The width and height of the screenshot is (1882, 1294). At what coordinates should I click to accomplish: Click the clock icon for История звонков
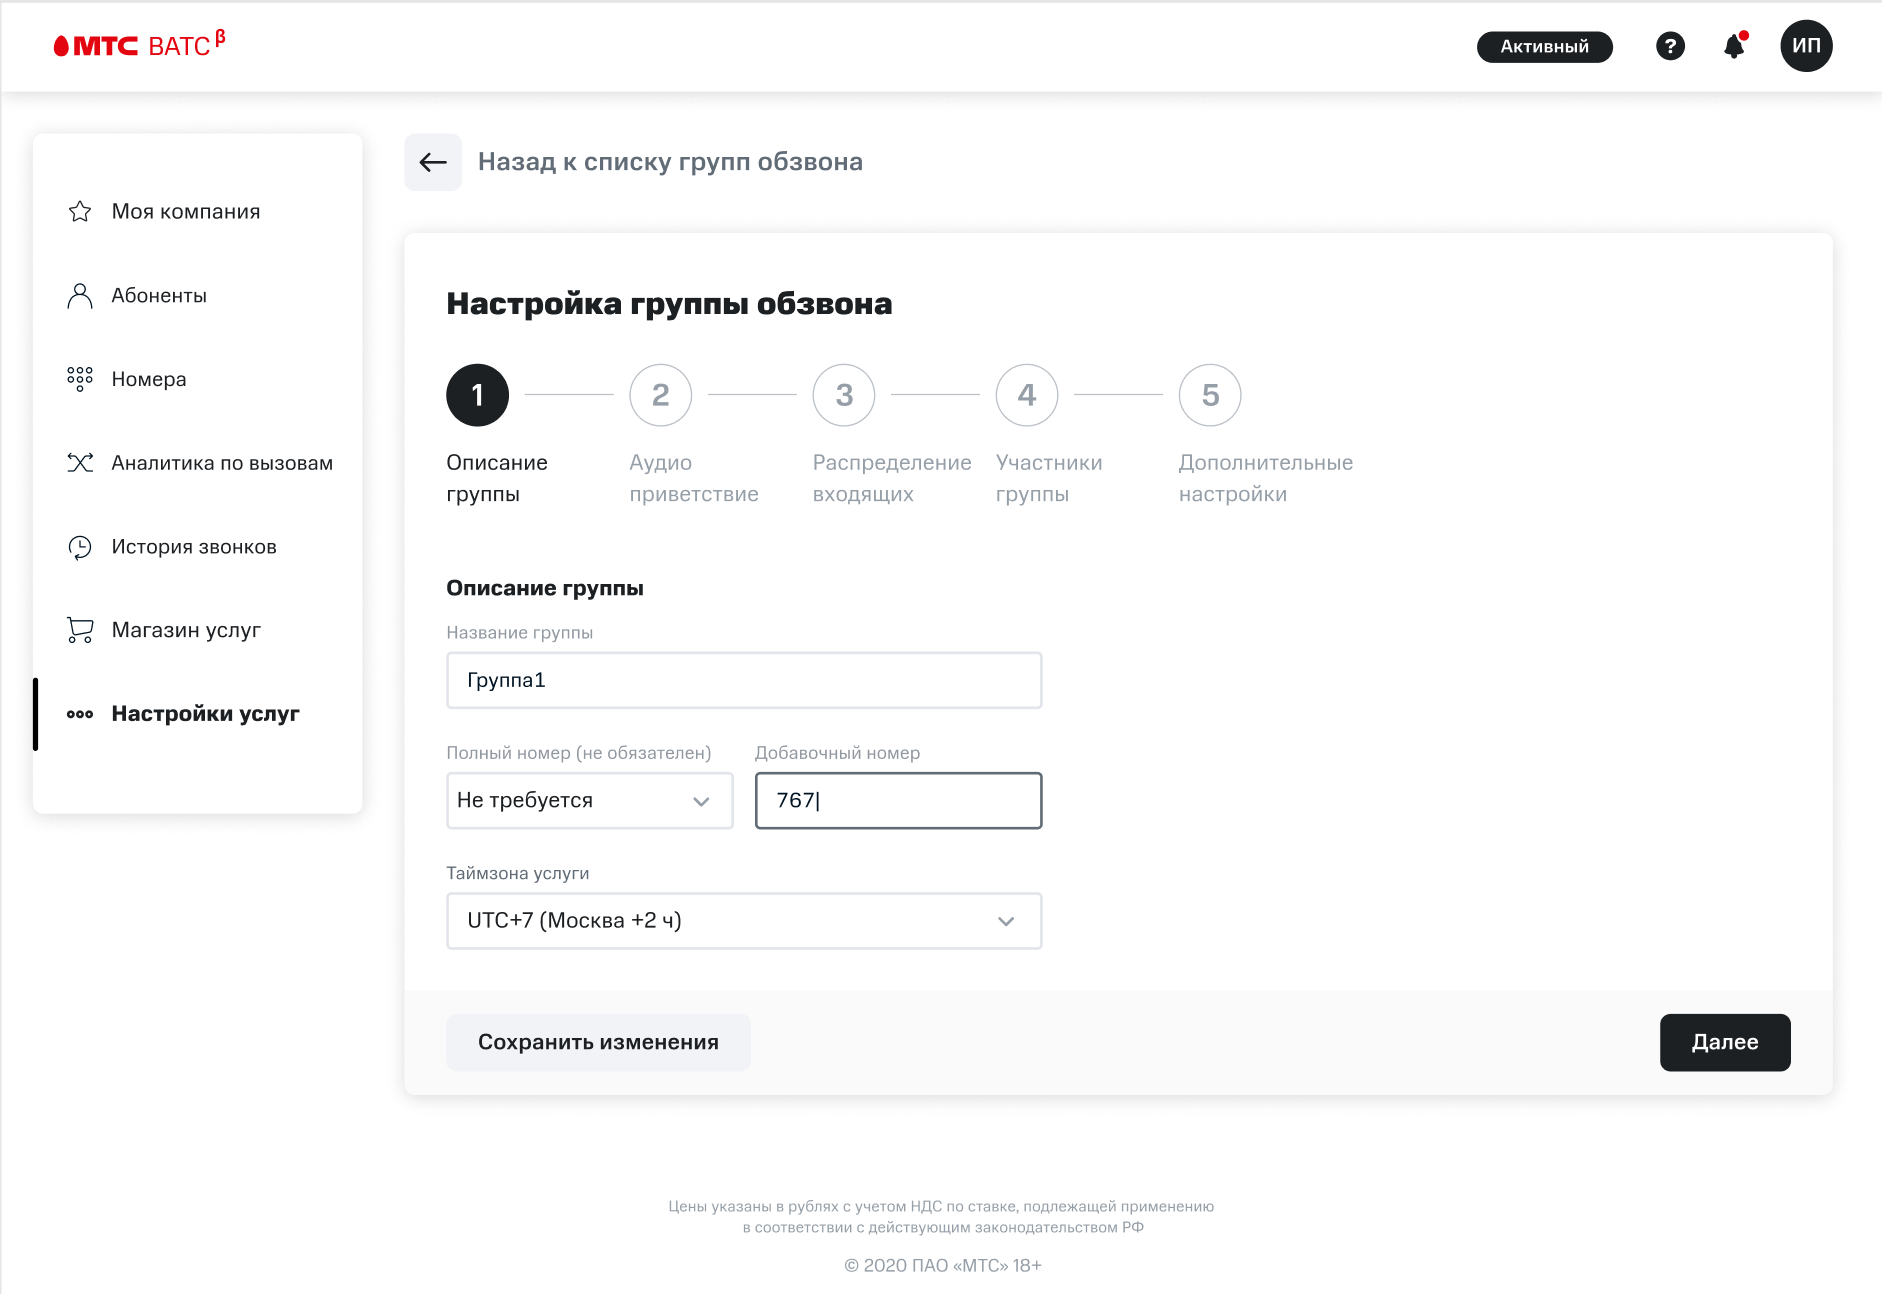(80, 547)
